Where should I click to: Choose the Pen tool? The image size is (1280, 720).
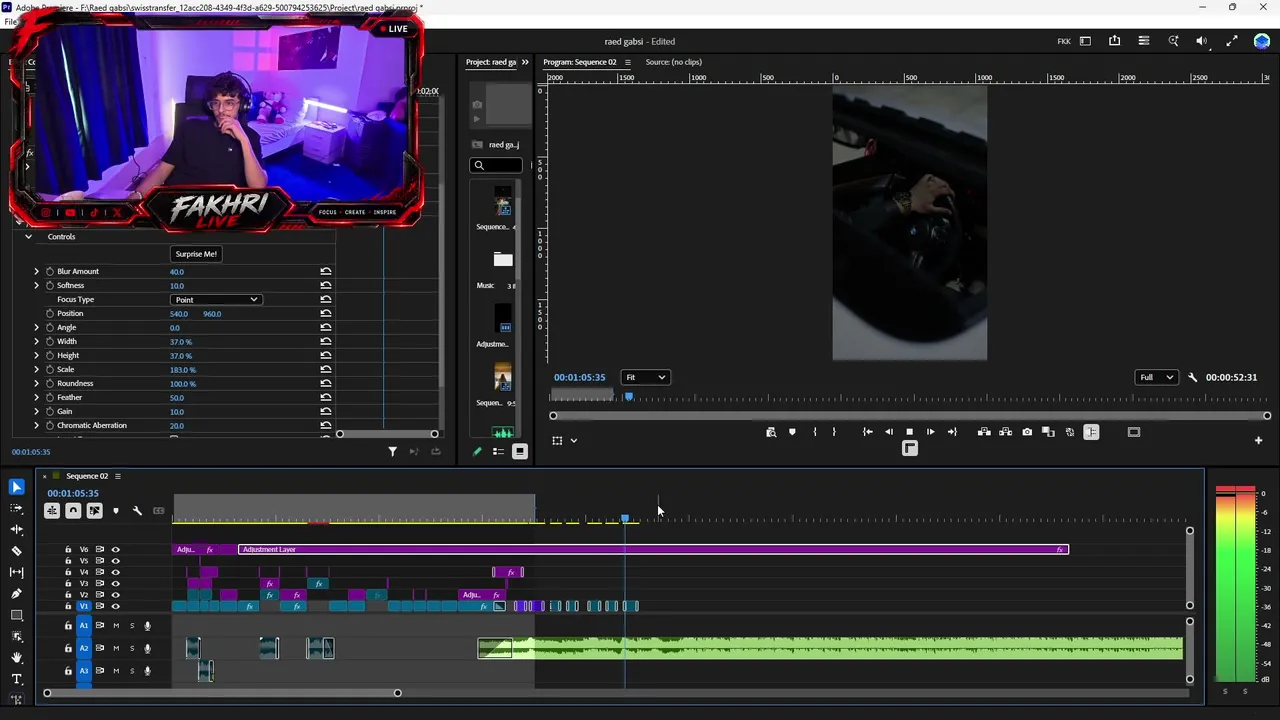coord(17,594)
